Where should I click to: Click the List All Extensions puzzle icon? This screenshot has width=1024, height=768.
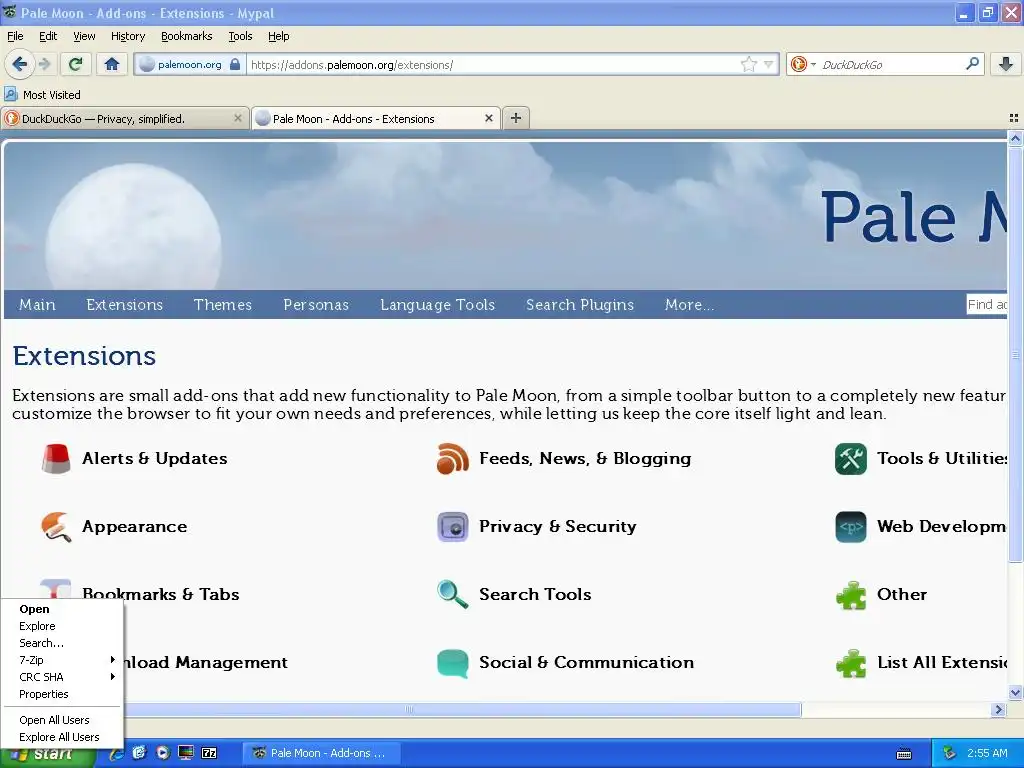click(x=851, y=662)
